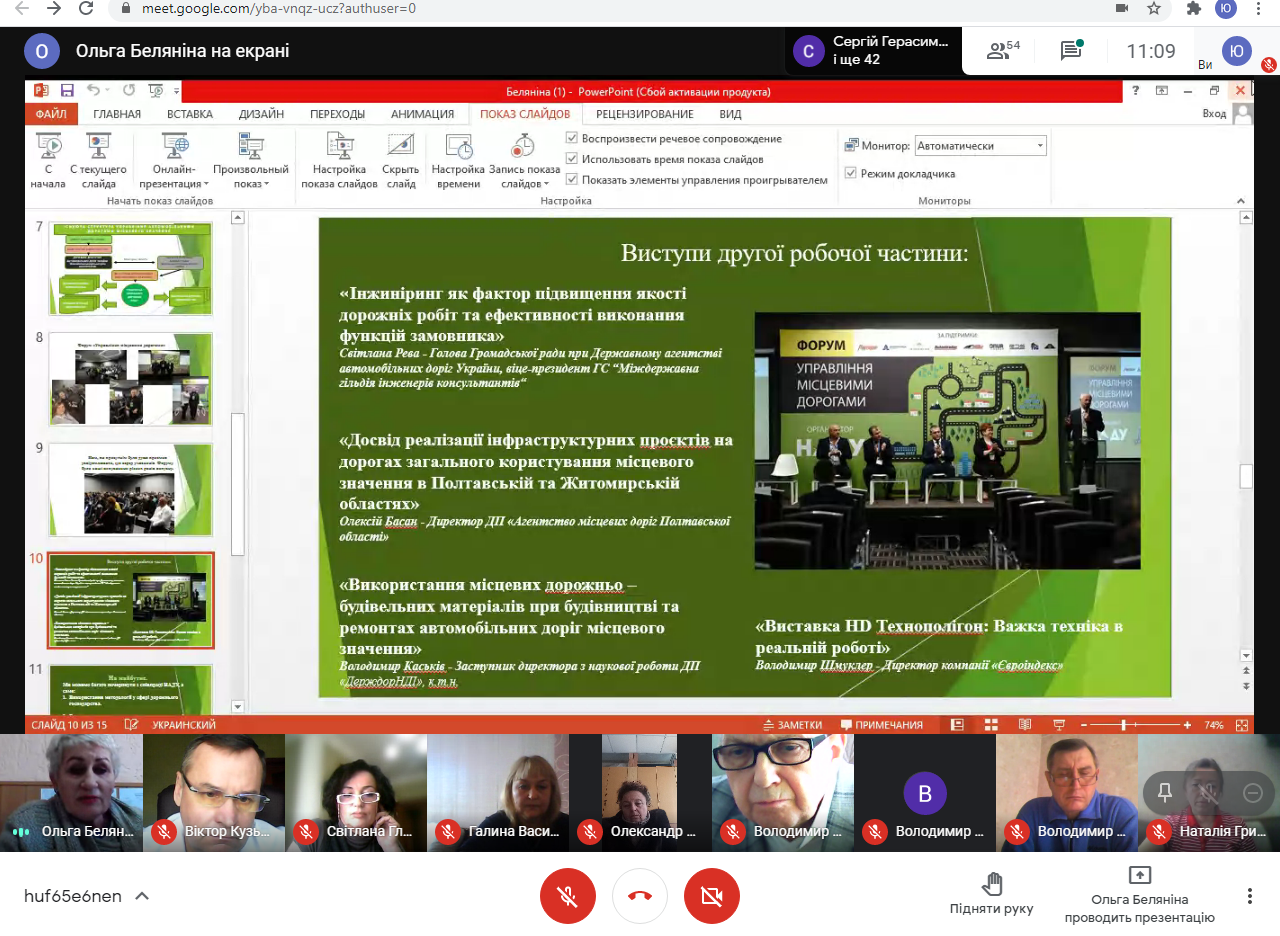The height and width of the screenshot is (936, 1280).
Task: Toggle Использовать время показа слайдов checkbox
Action: [x=572, y=159]
